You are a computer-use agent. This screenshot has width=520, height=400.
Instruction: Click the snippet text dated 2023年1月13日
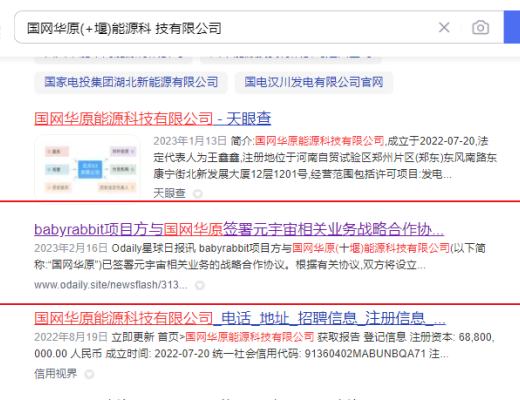pos(325,157)
